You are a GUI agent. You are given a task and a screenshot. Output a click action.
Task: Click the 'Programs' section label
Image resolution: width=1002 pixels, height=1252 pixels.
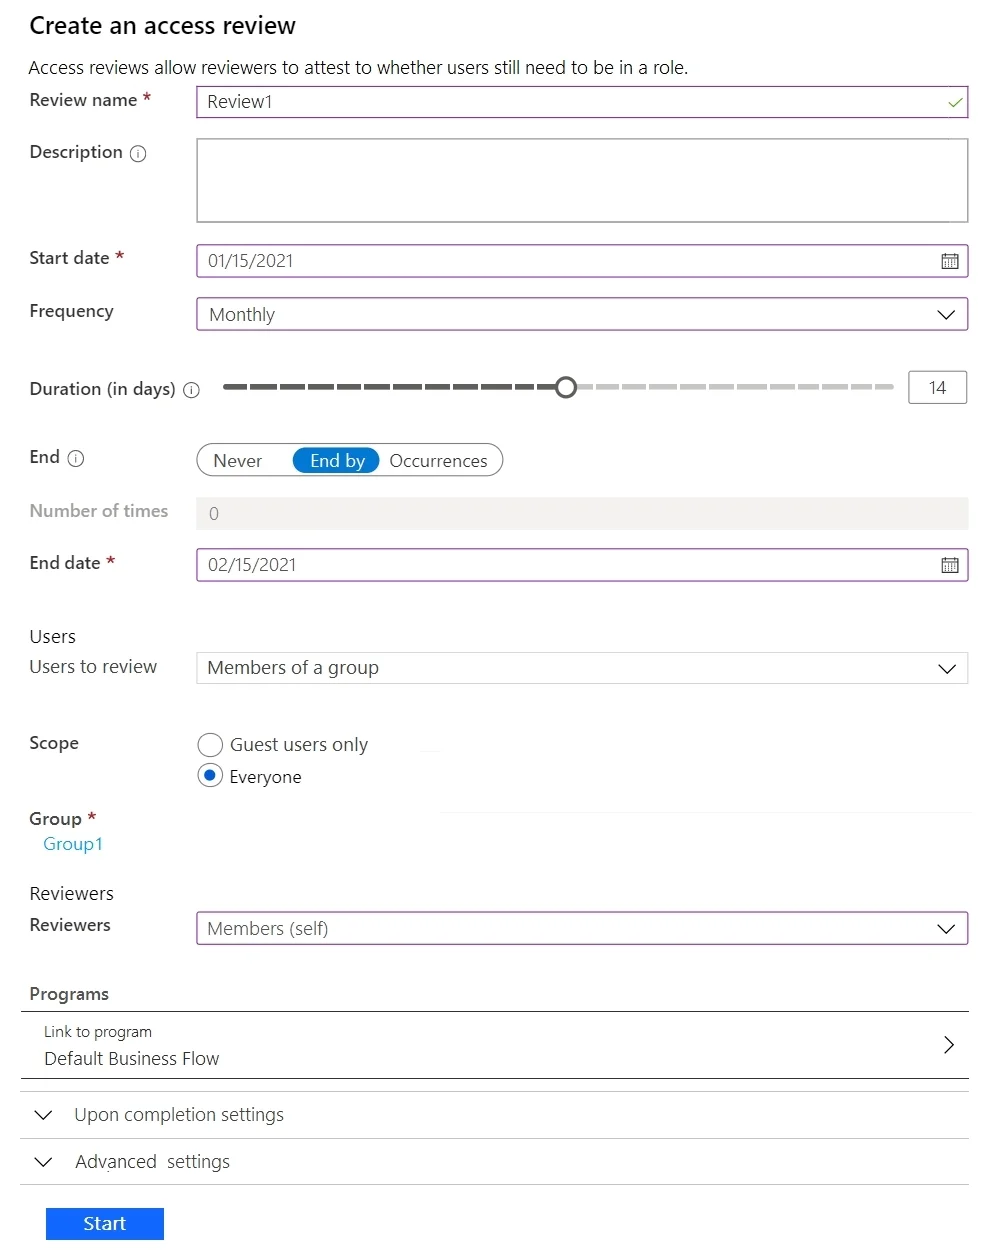point(69,994)
